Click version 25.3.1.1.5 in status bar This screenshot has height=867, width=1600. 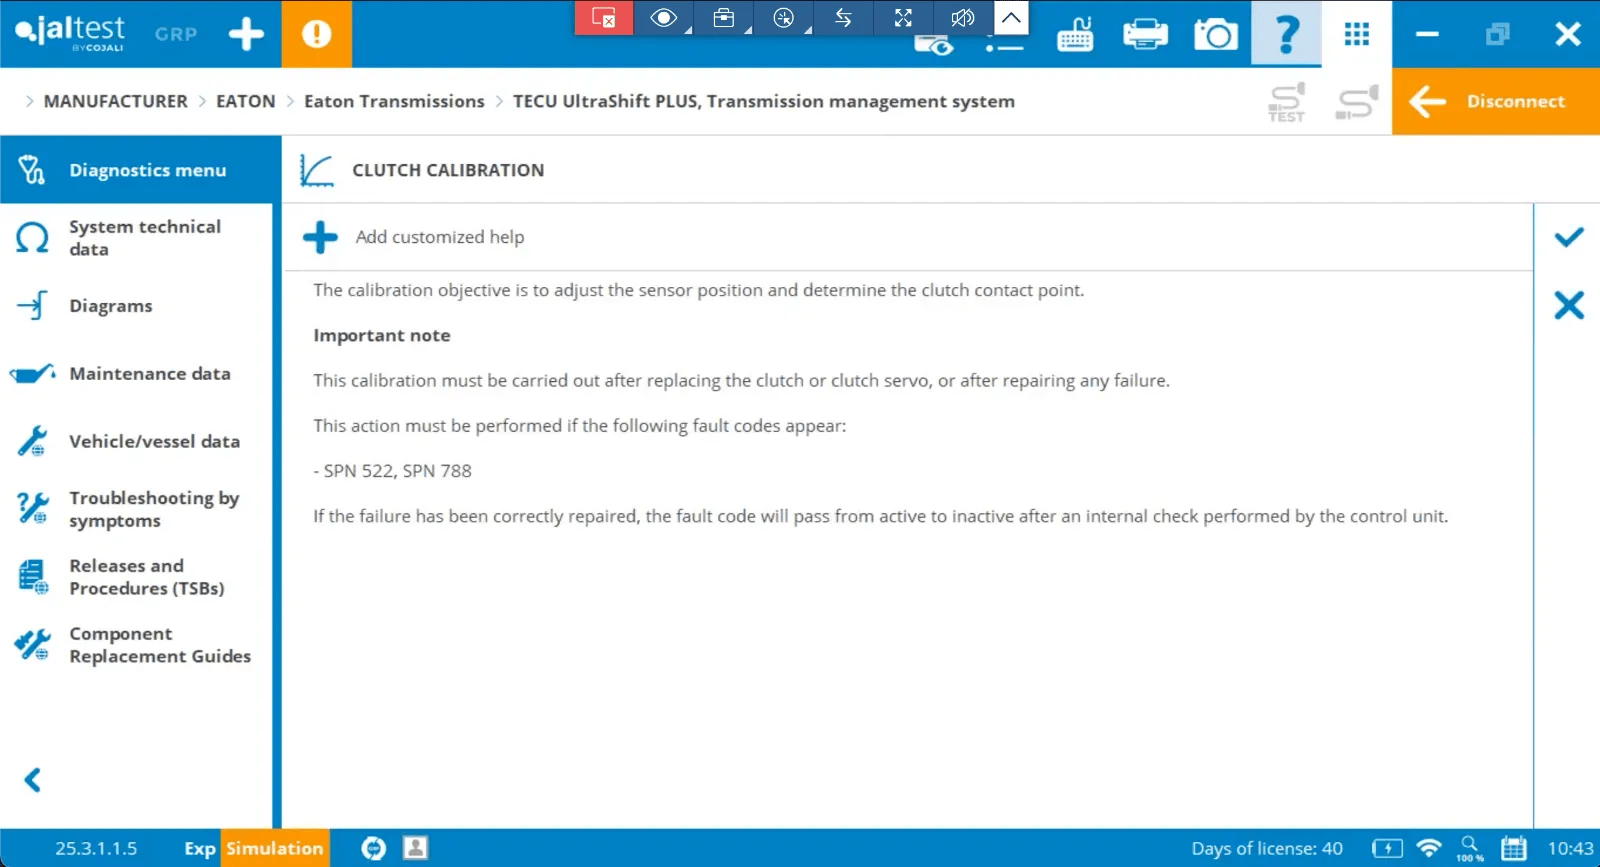click(96, 848)
